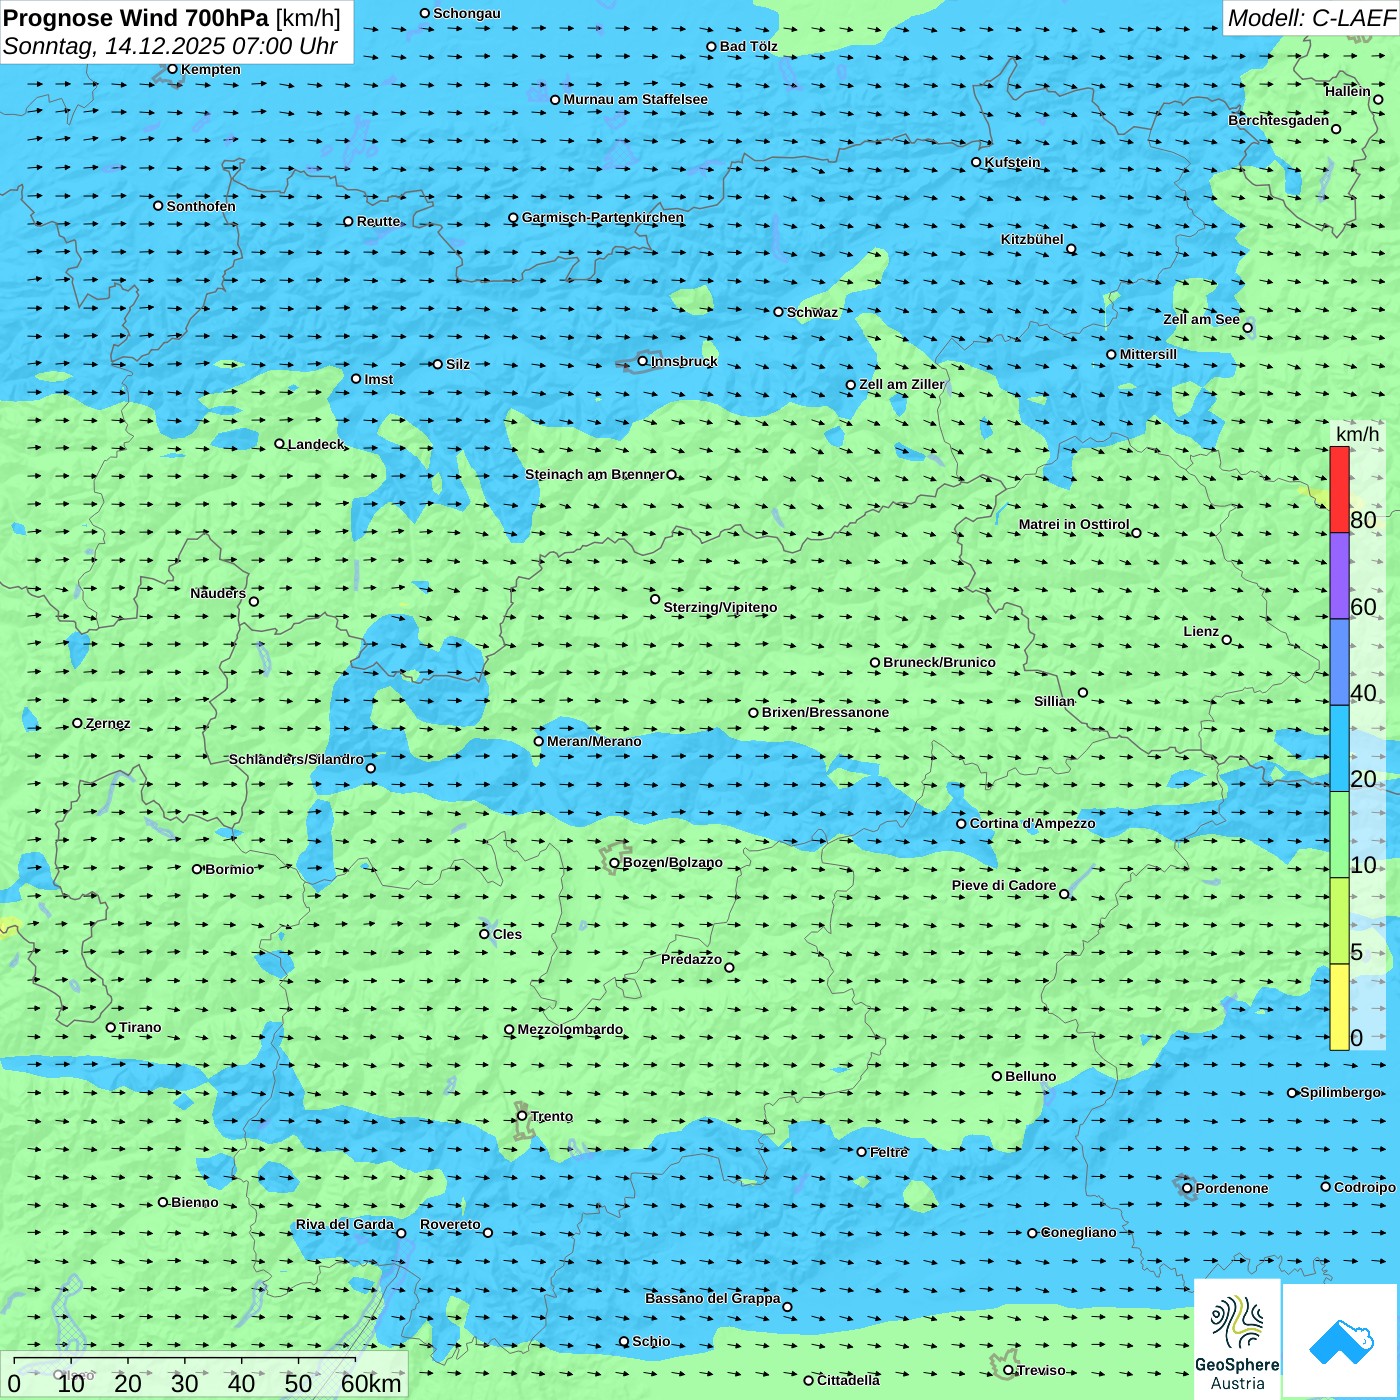Click the 'Zernez' label
The image size is (1400, 1400).
pyautogui.click(x=108, y=723)
